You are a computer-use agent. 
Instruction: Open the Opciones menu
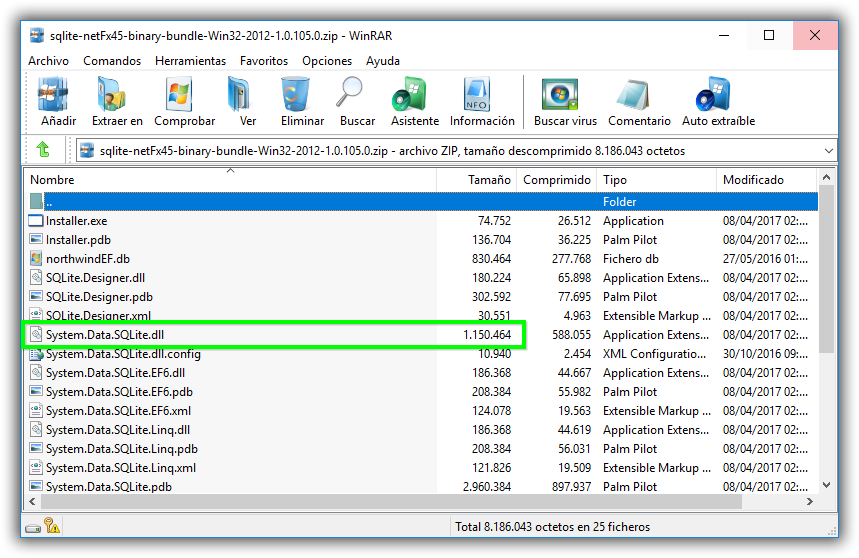327,61
